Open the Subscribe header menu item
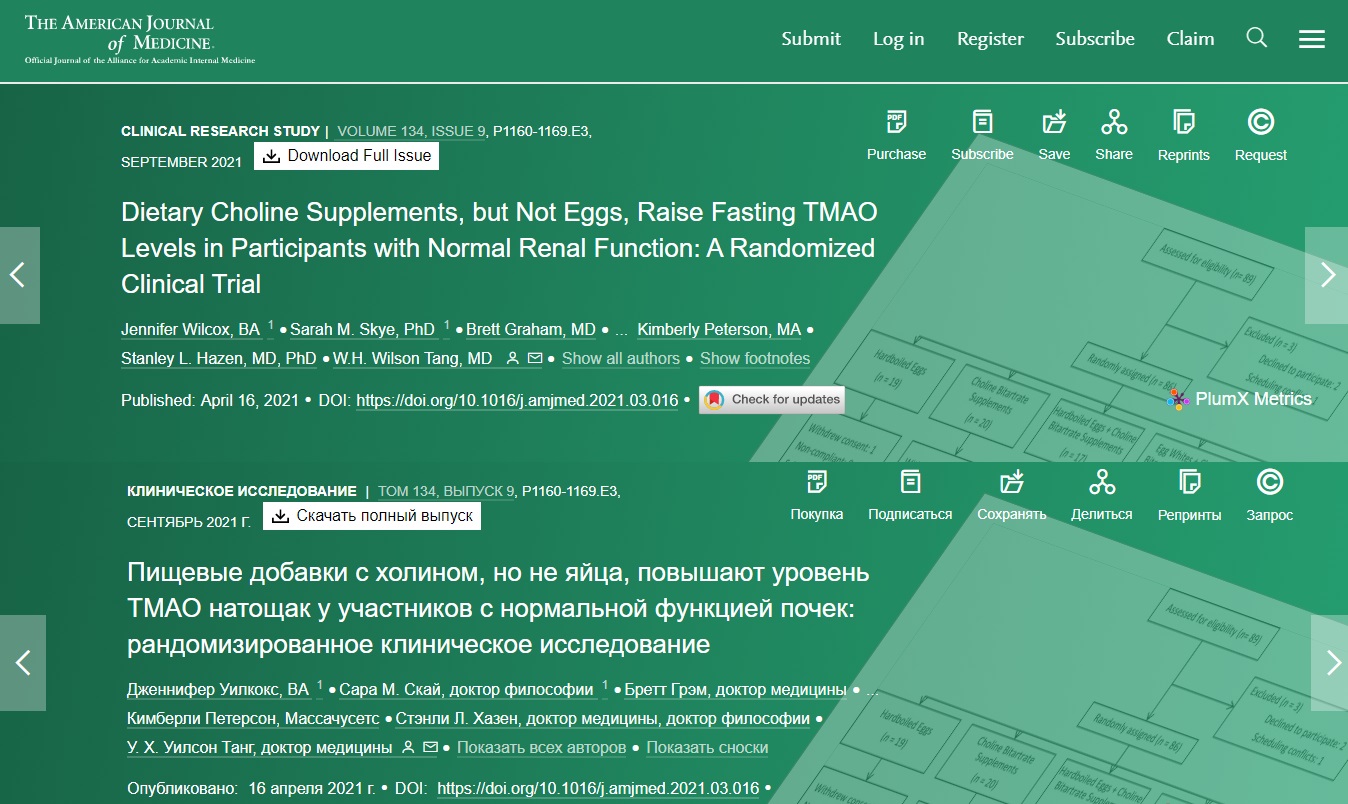Viewport: 1348px width, 804px height. pyautogui.click(x=1095, y=38)
